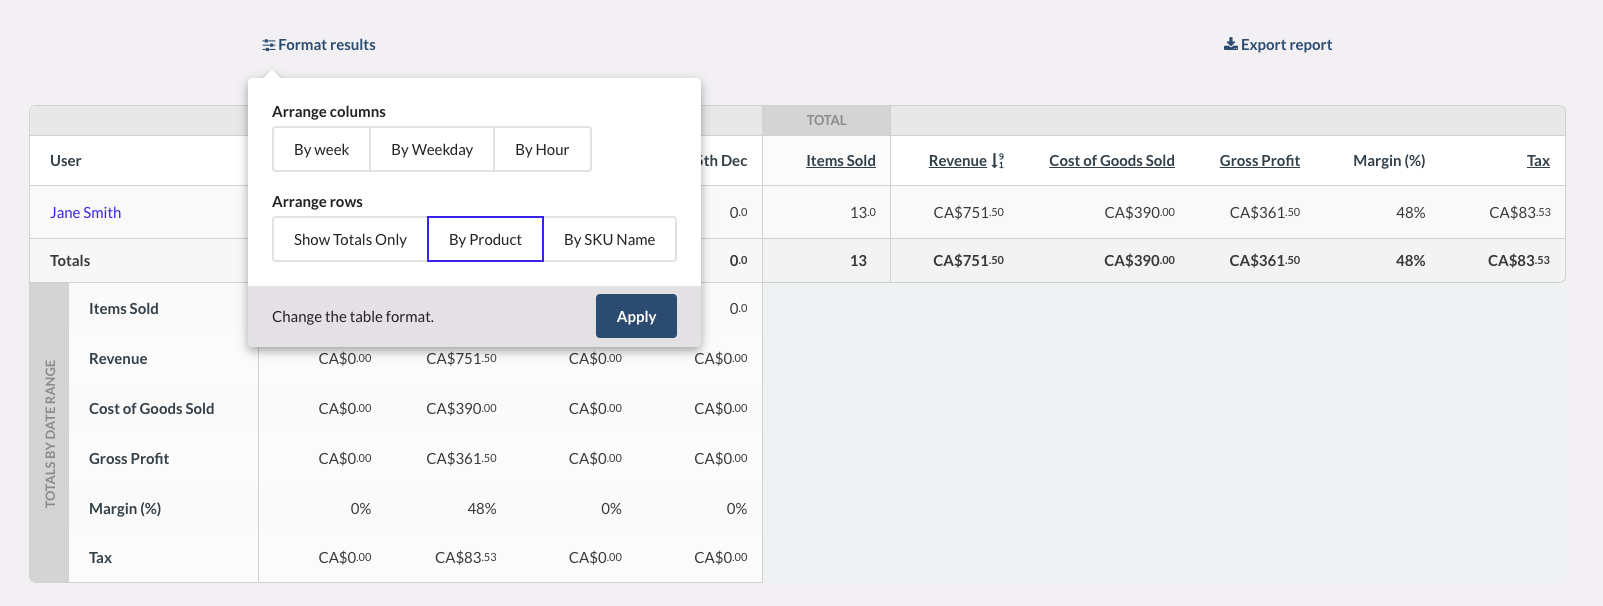The image size is (1603, 606).
Task: Select the By week column arrangement
Action: pos(321,149)
